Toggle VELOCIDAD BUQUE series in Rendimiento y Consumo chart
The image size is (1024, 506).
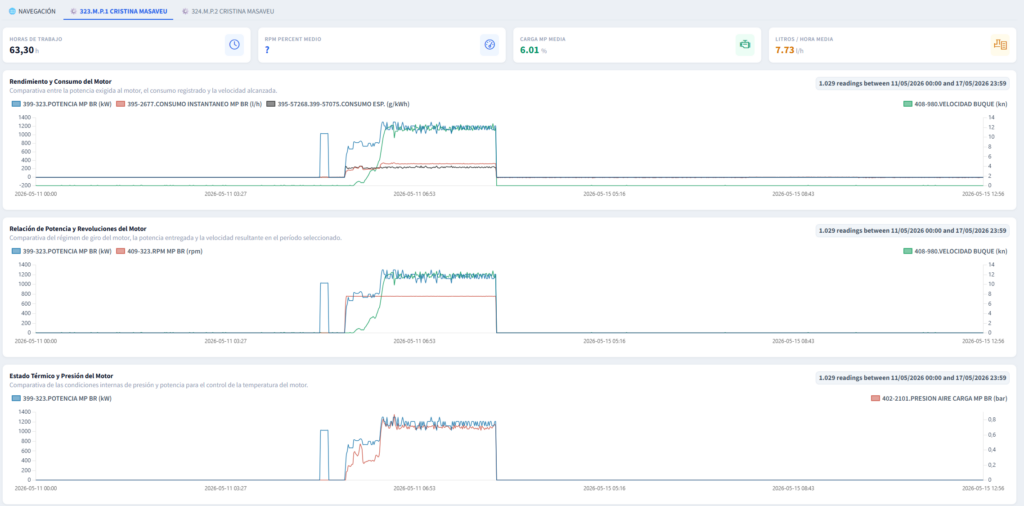pos(956,104)
